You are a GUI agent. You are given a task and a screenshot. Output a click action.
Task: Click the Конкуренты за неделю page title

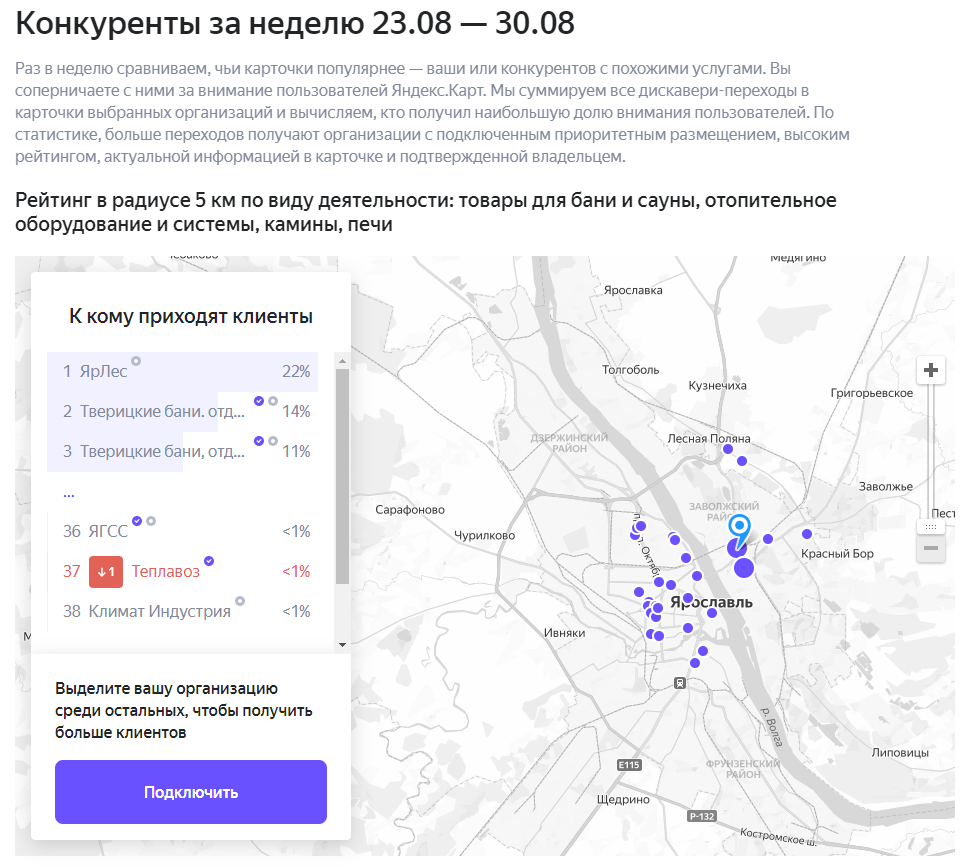(x=295, y=23)
